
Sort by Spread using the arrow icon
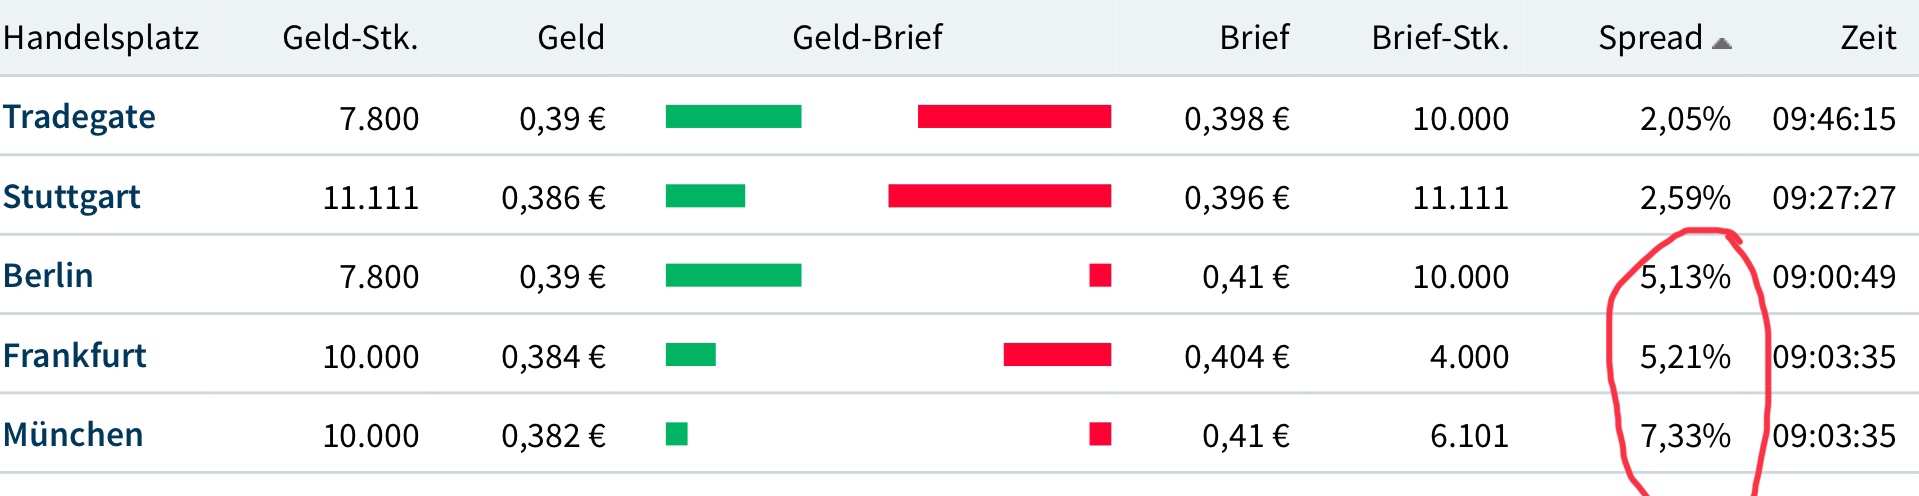pyautogui.click(x=1721, y=43)
